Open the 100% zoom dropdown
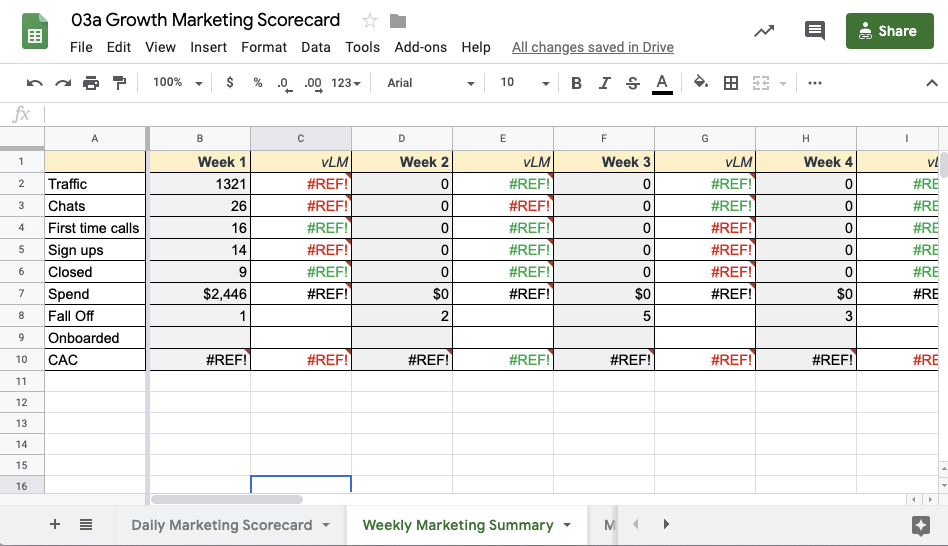 (177, 82)
